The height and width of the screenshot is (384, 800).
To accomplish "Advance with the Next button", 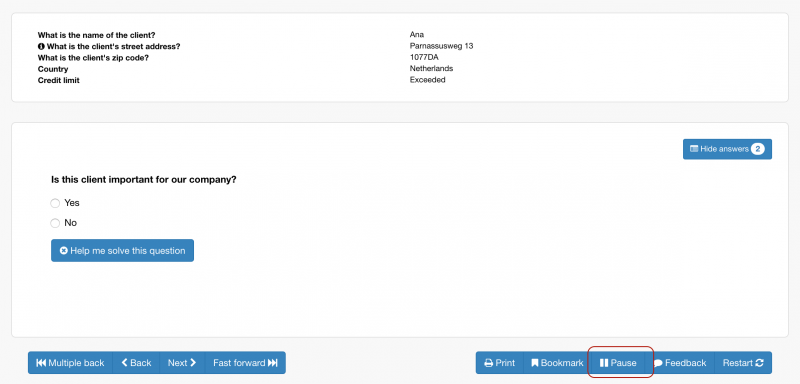I will 182,363.
